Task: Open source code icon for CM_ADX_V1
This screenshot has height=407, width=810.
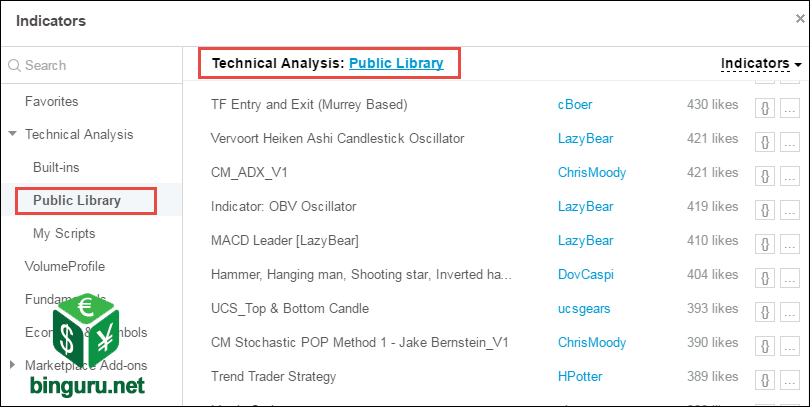Action: click(765, 177)
